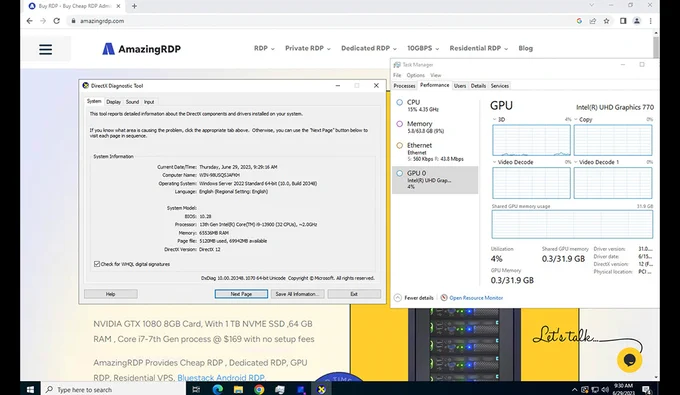This screenshot has width=680, height=395.
Task: Go back with the browser back arrow
Action: point(29,21)
